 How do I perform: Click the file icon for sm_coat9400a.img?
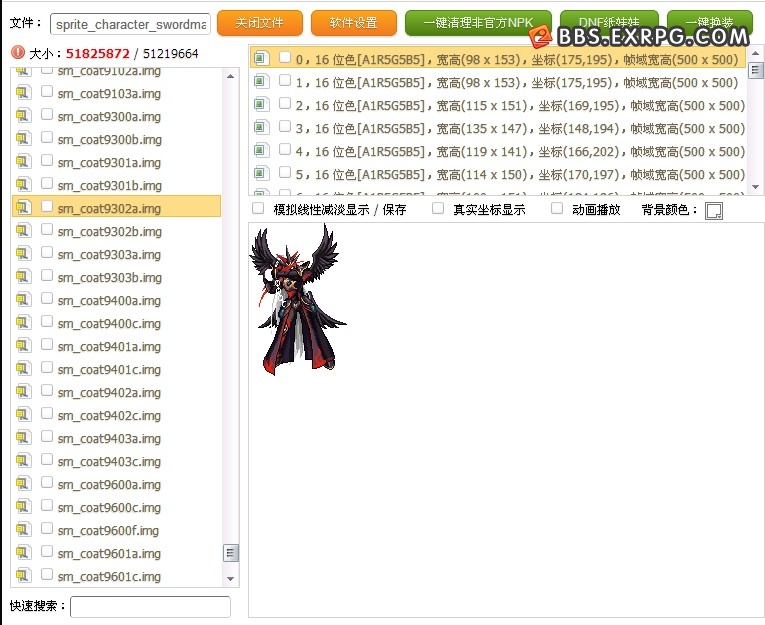(x=23, y=300)
